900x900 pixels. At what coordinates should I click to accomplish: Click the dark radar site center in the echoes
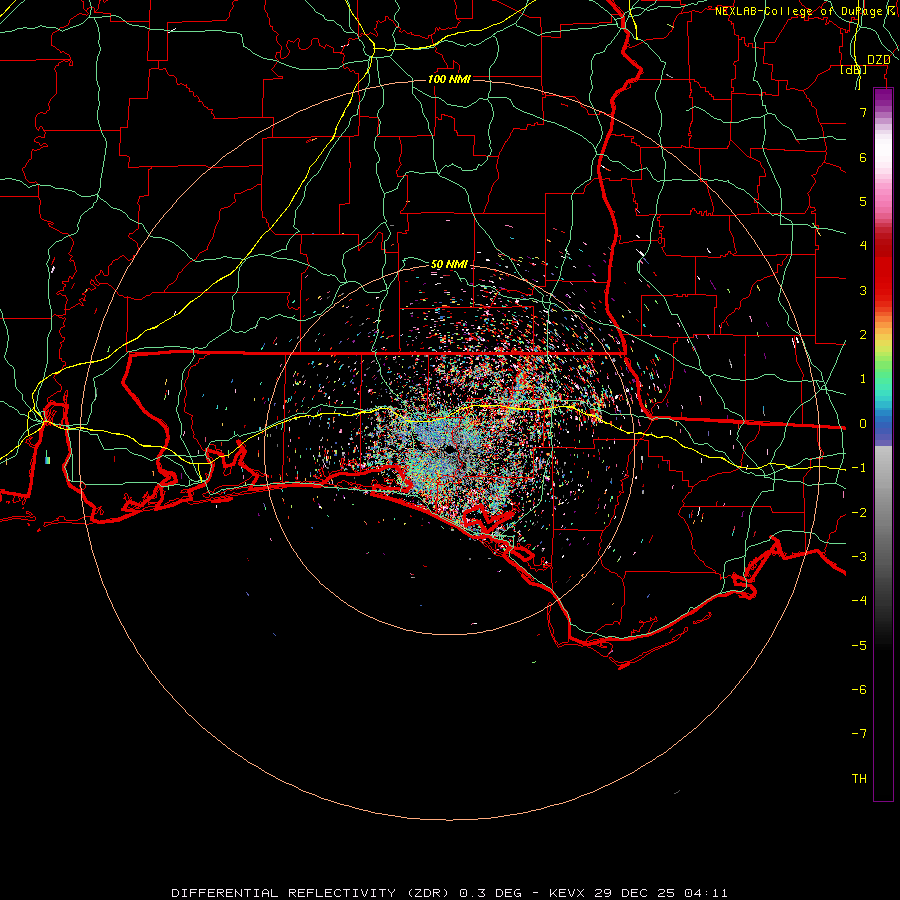[x=449, y=449]
